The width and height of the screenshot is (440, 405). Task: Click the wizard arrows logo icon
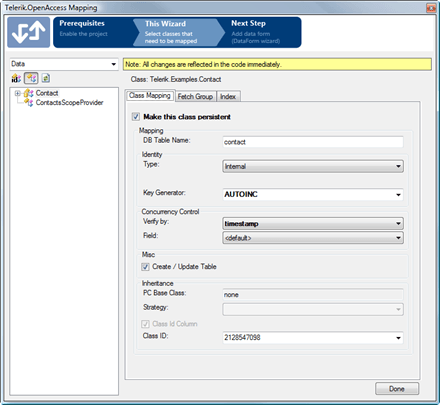pyautogui.click(x=29, y=32)
